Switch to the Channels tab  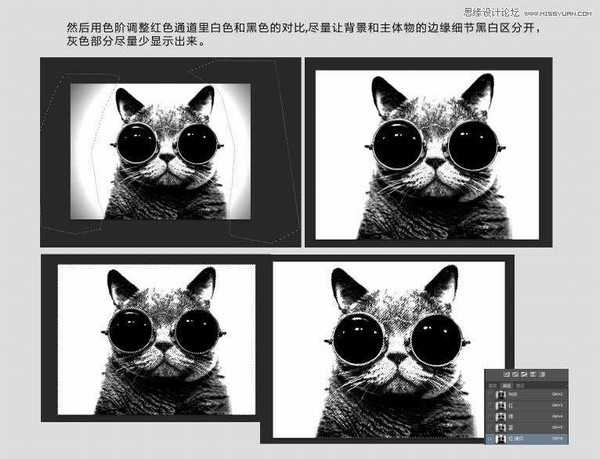[x=505, y=385]
